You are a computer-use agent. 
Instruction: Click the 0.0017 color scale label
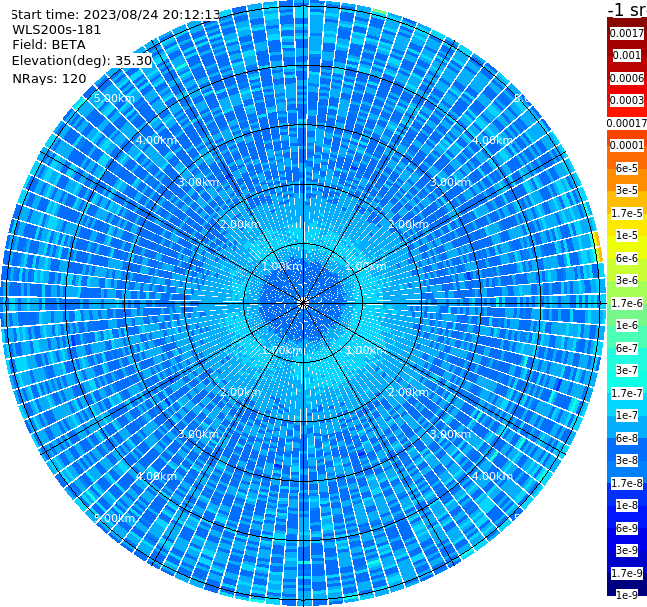pos(627,33)
